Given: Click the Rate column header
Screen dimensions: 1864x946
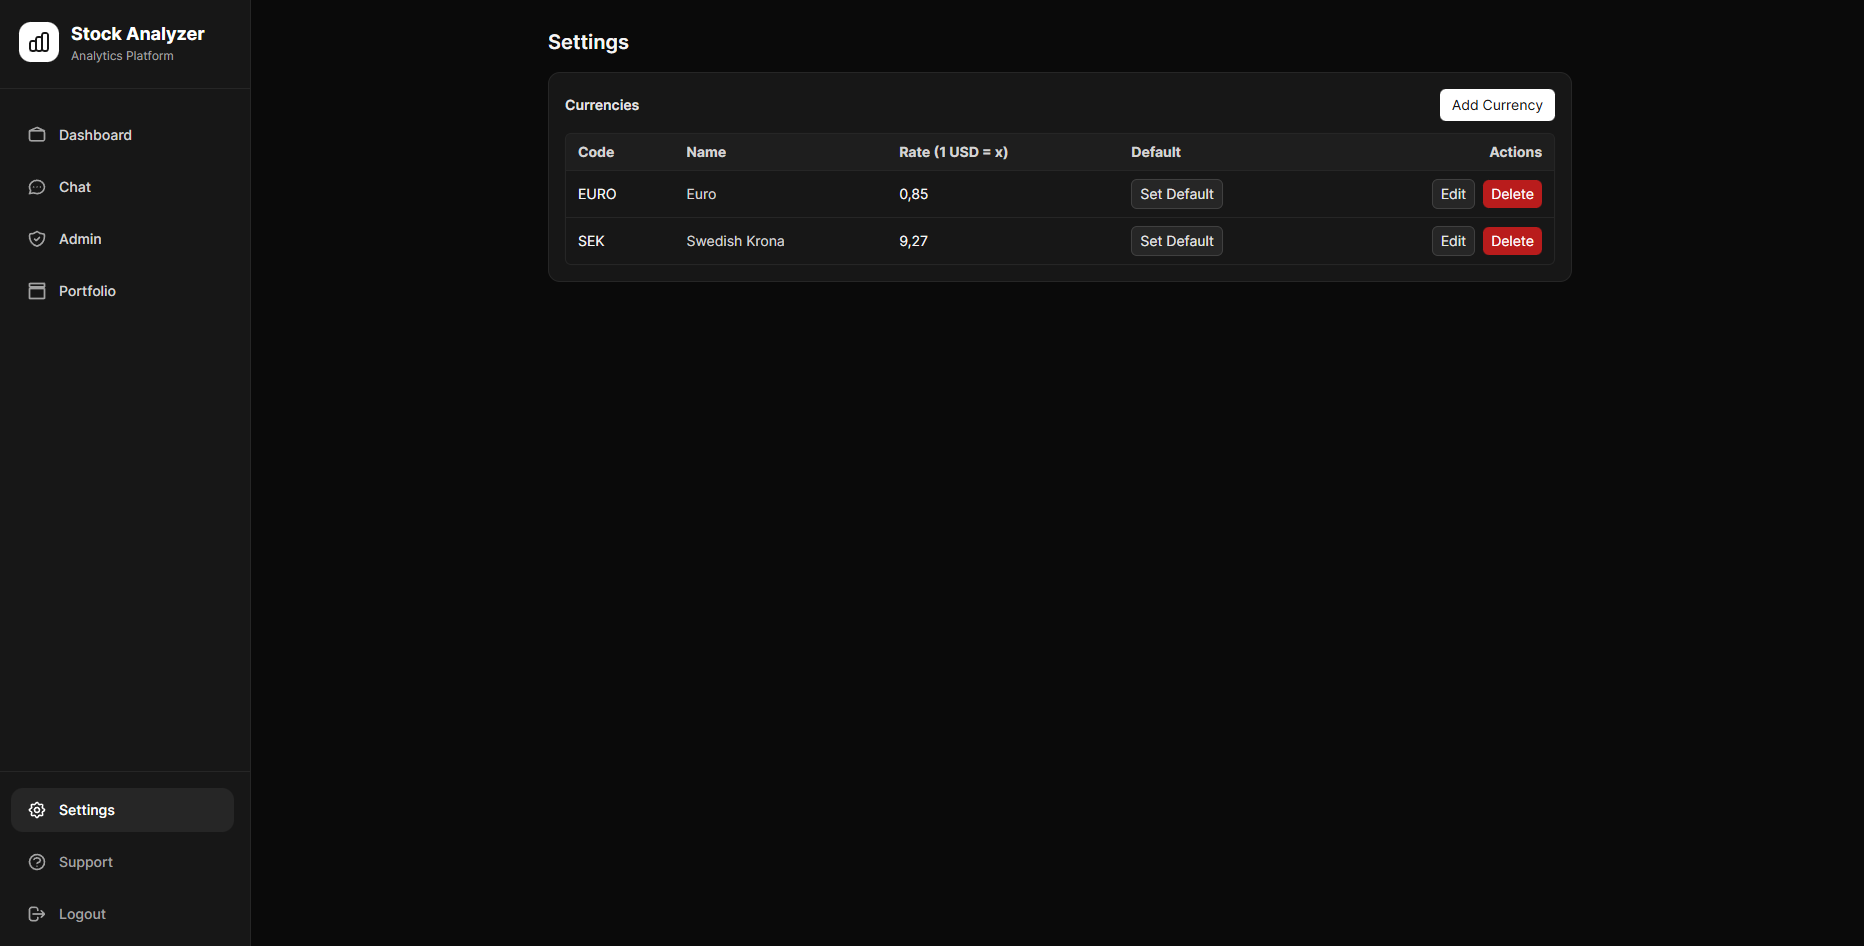Looking at the screenshot, I should [953, 152].
